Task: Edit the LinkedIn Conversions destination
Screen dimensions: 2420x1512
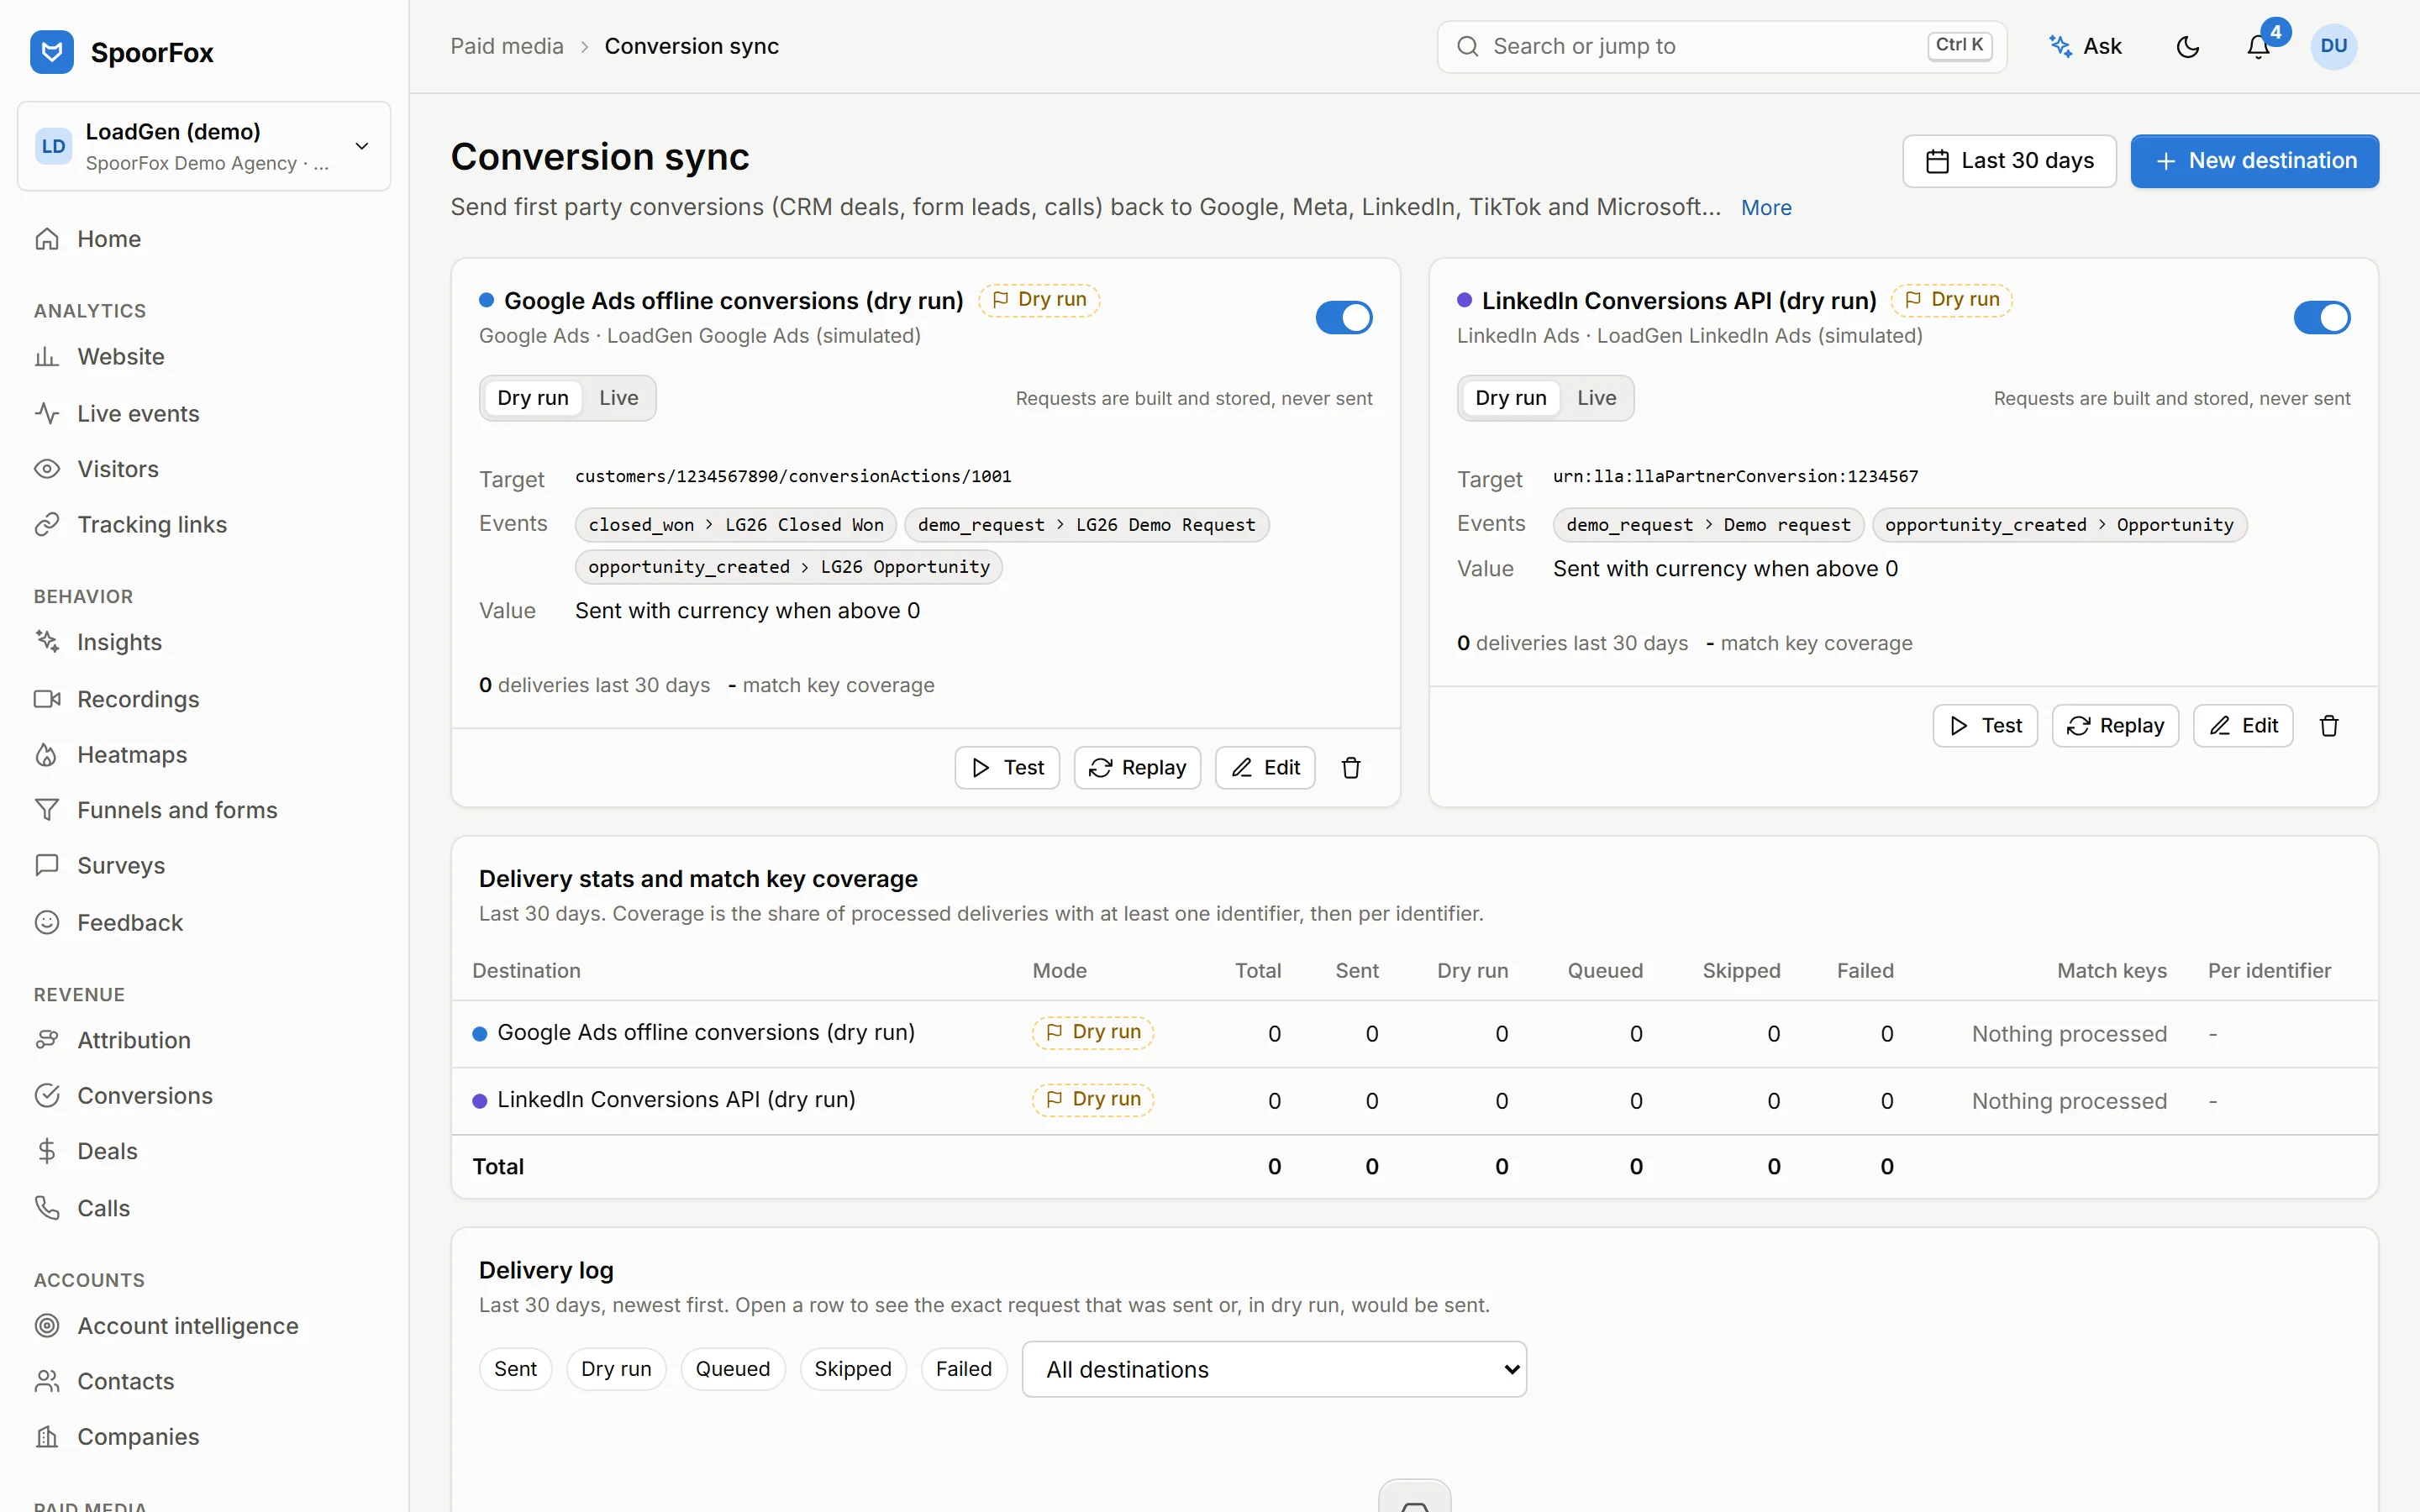Action: click(x=2243, y=726)
